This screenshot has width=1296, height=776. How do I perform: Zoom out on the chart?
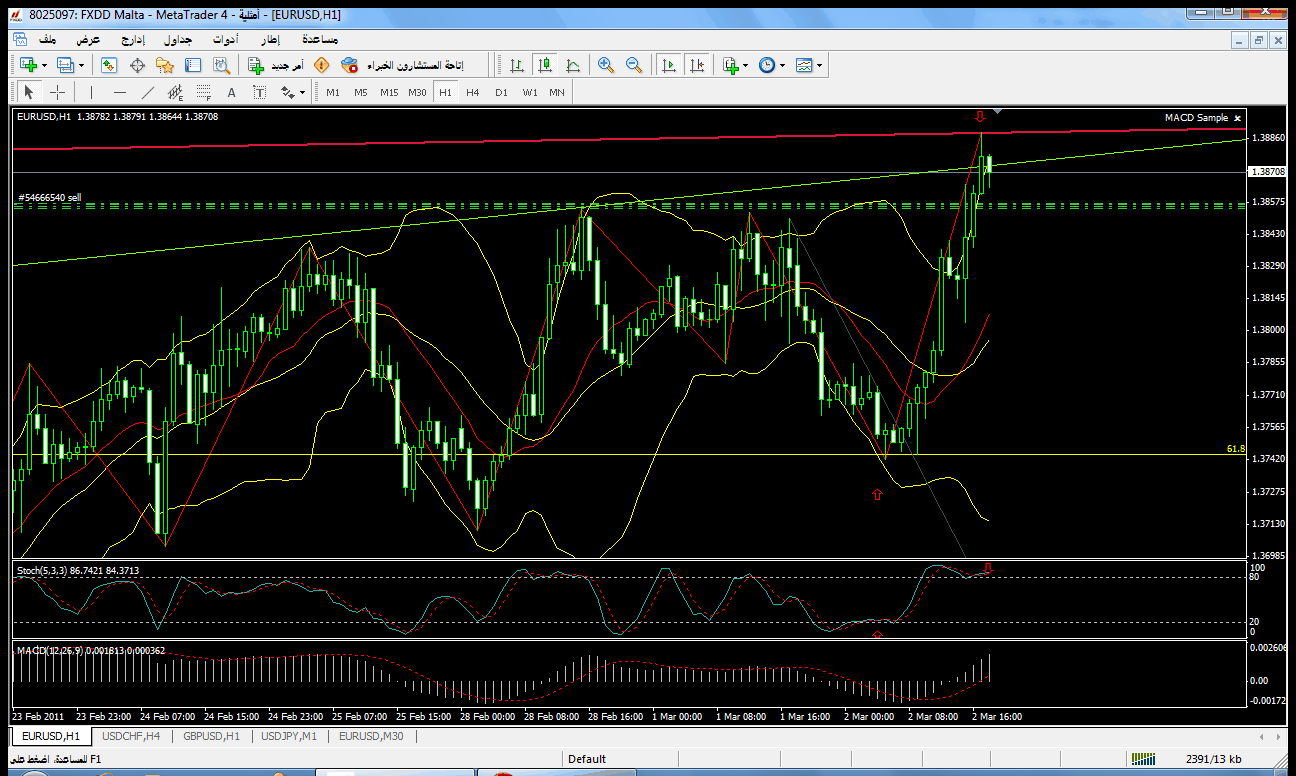click(x=634, y=65)
